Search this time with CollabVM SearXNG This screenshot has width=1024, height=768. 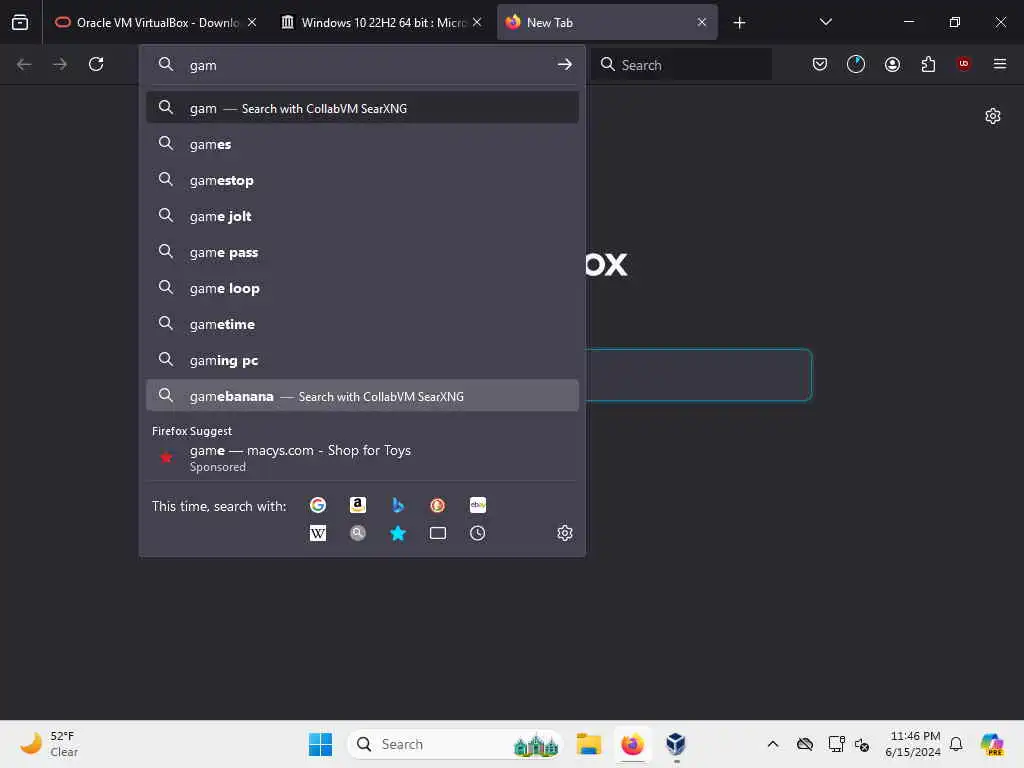[x=358, y=533]
